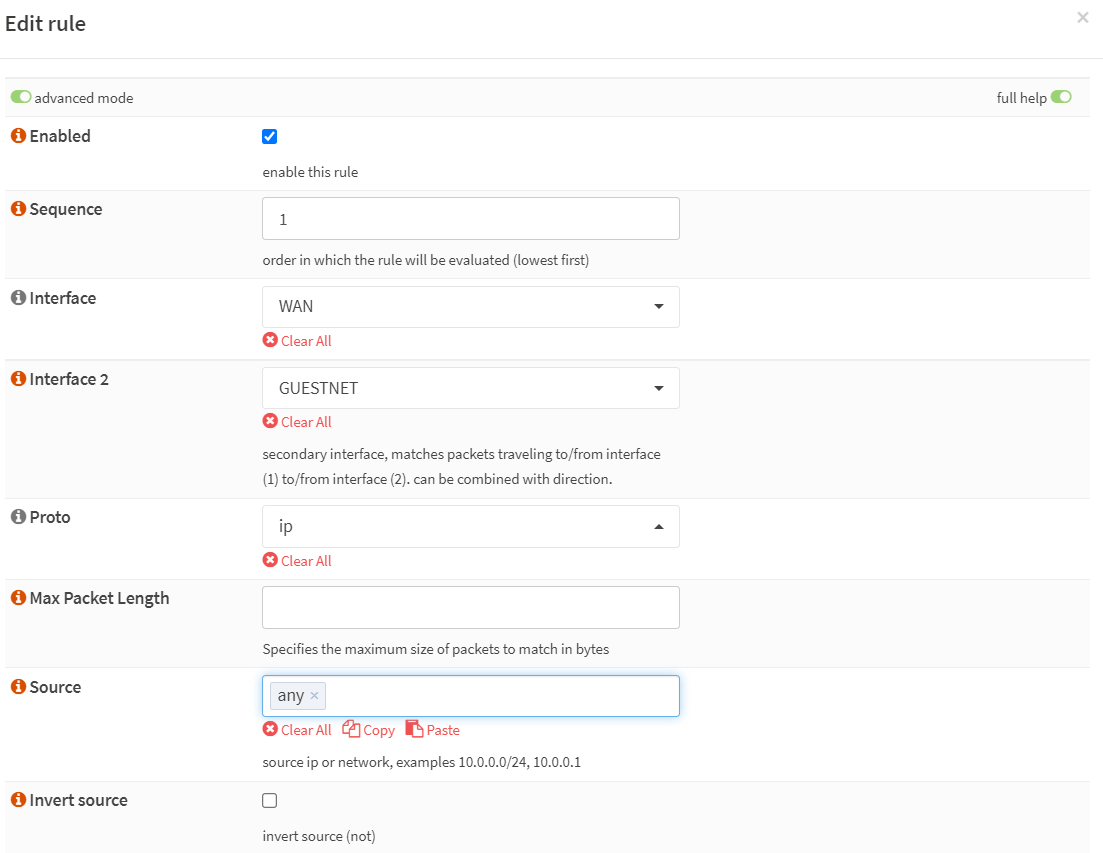Toggle the full help switch

[x=1061, y=97]
